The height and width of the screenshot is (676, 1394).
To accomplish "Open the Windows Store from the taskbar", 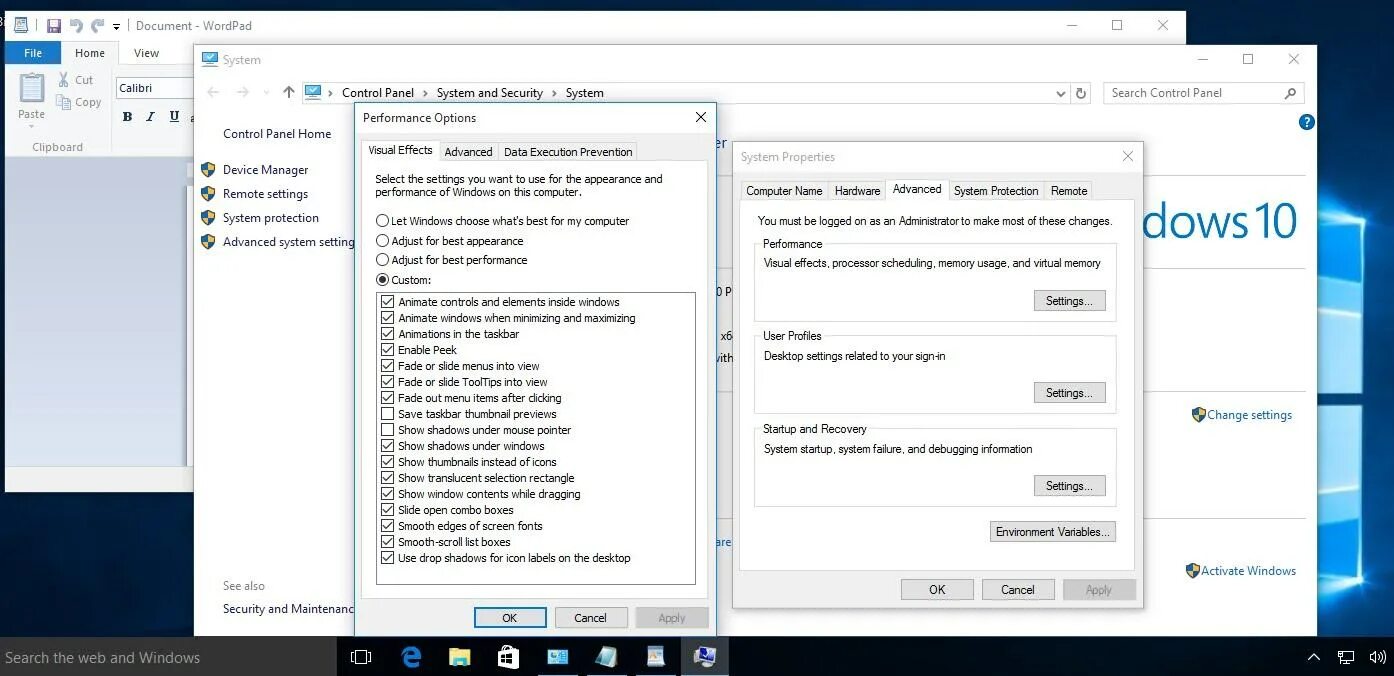I will (x=508, y=657).
